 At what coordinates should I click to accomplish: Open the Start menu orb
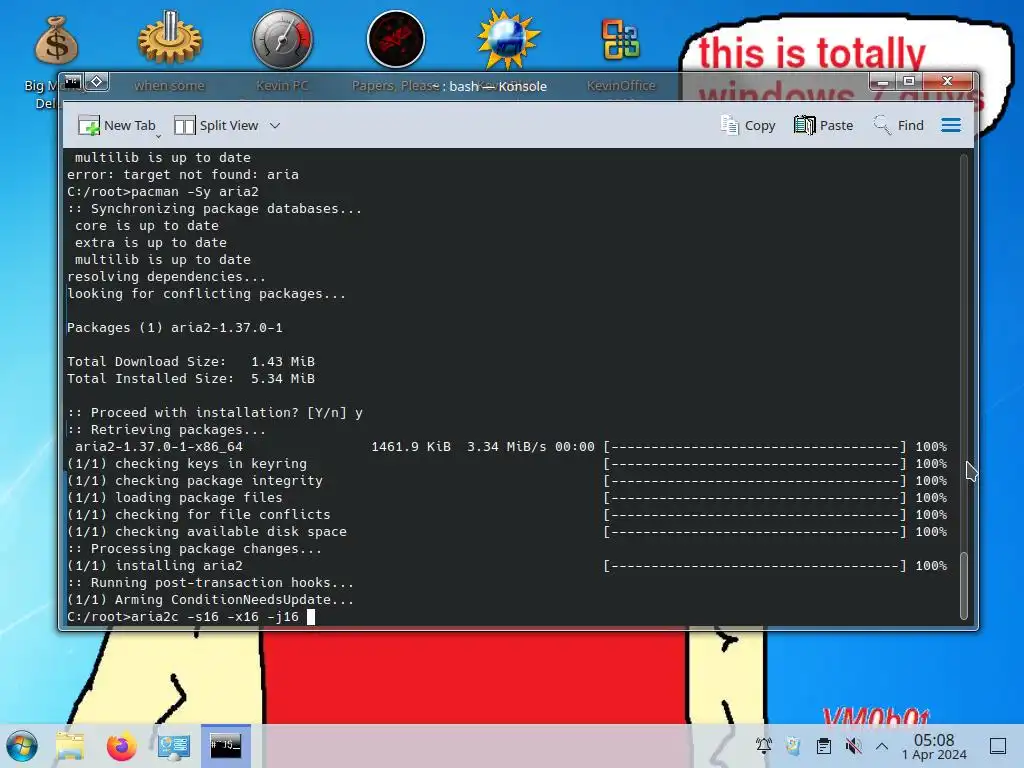(22, 746)
